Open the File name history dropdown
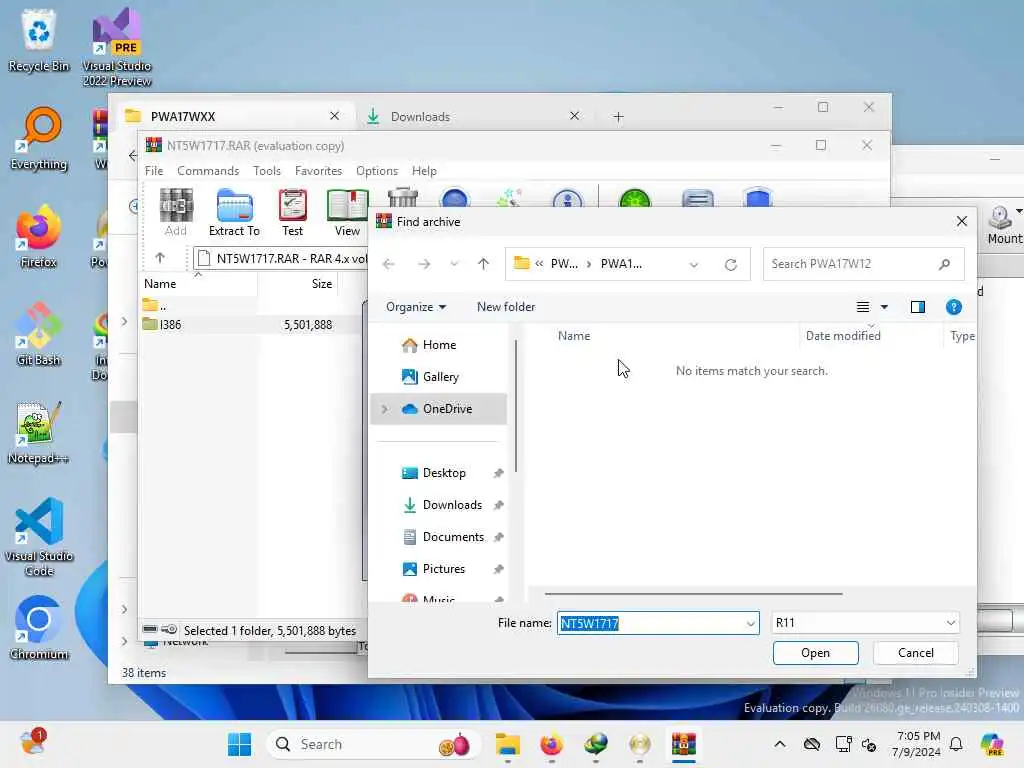 point(750,624)
